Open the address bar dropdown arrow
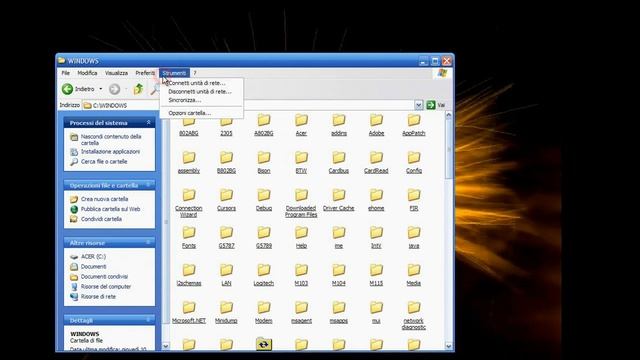Screen dimensions: 640x360 (418, 105)
